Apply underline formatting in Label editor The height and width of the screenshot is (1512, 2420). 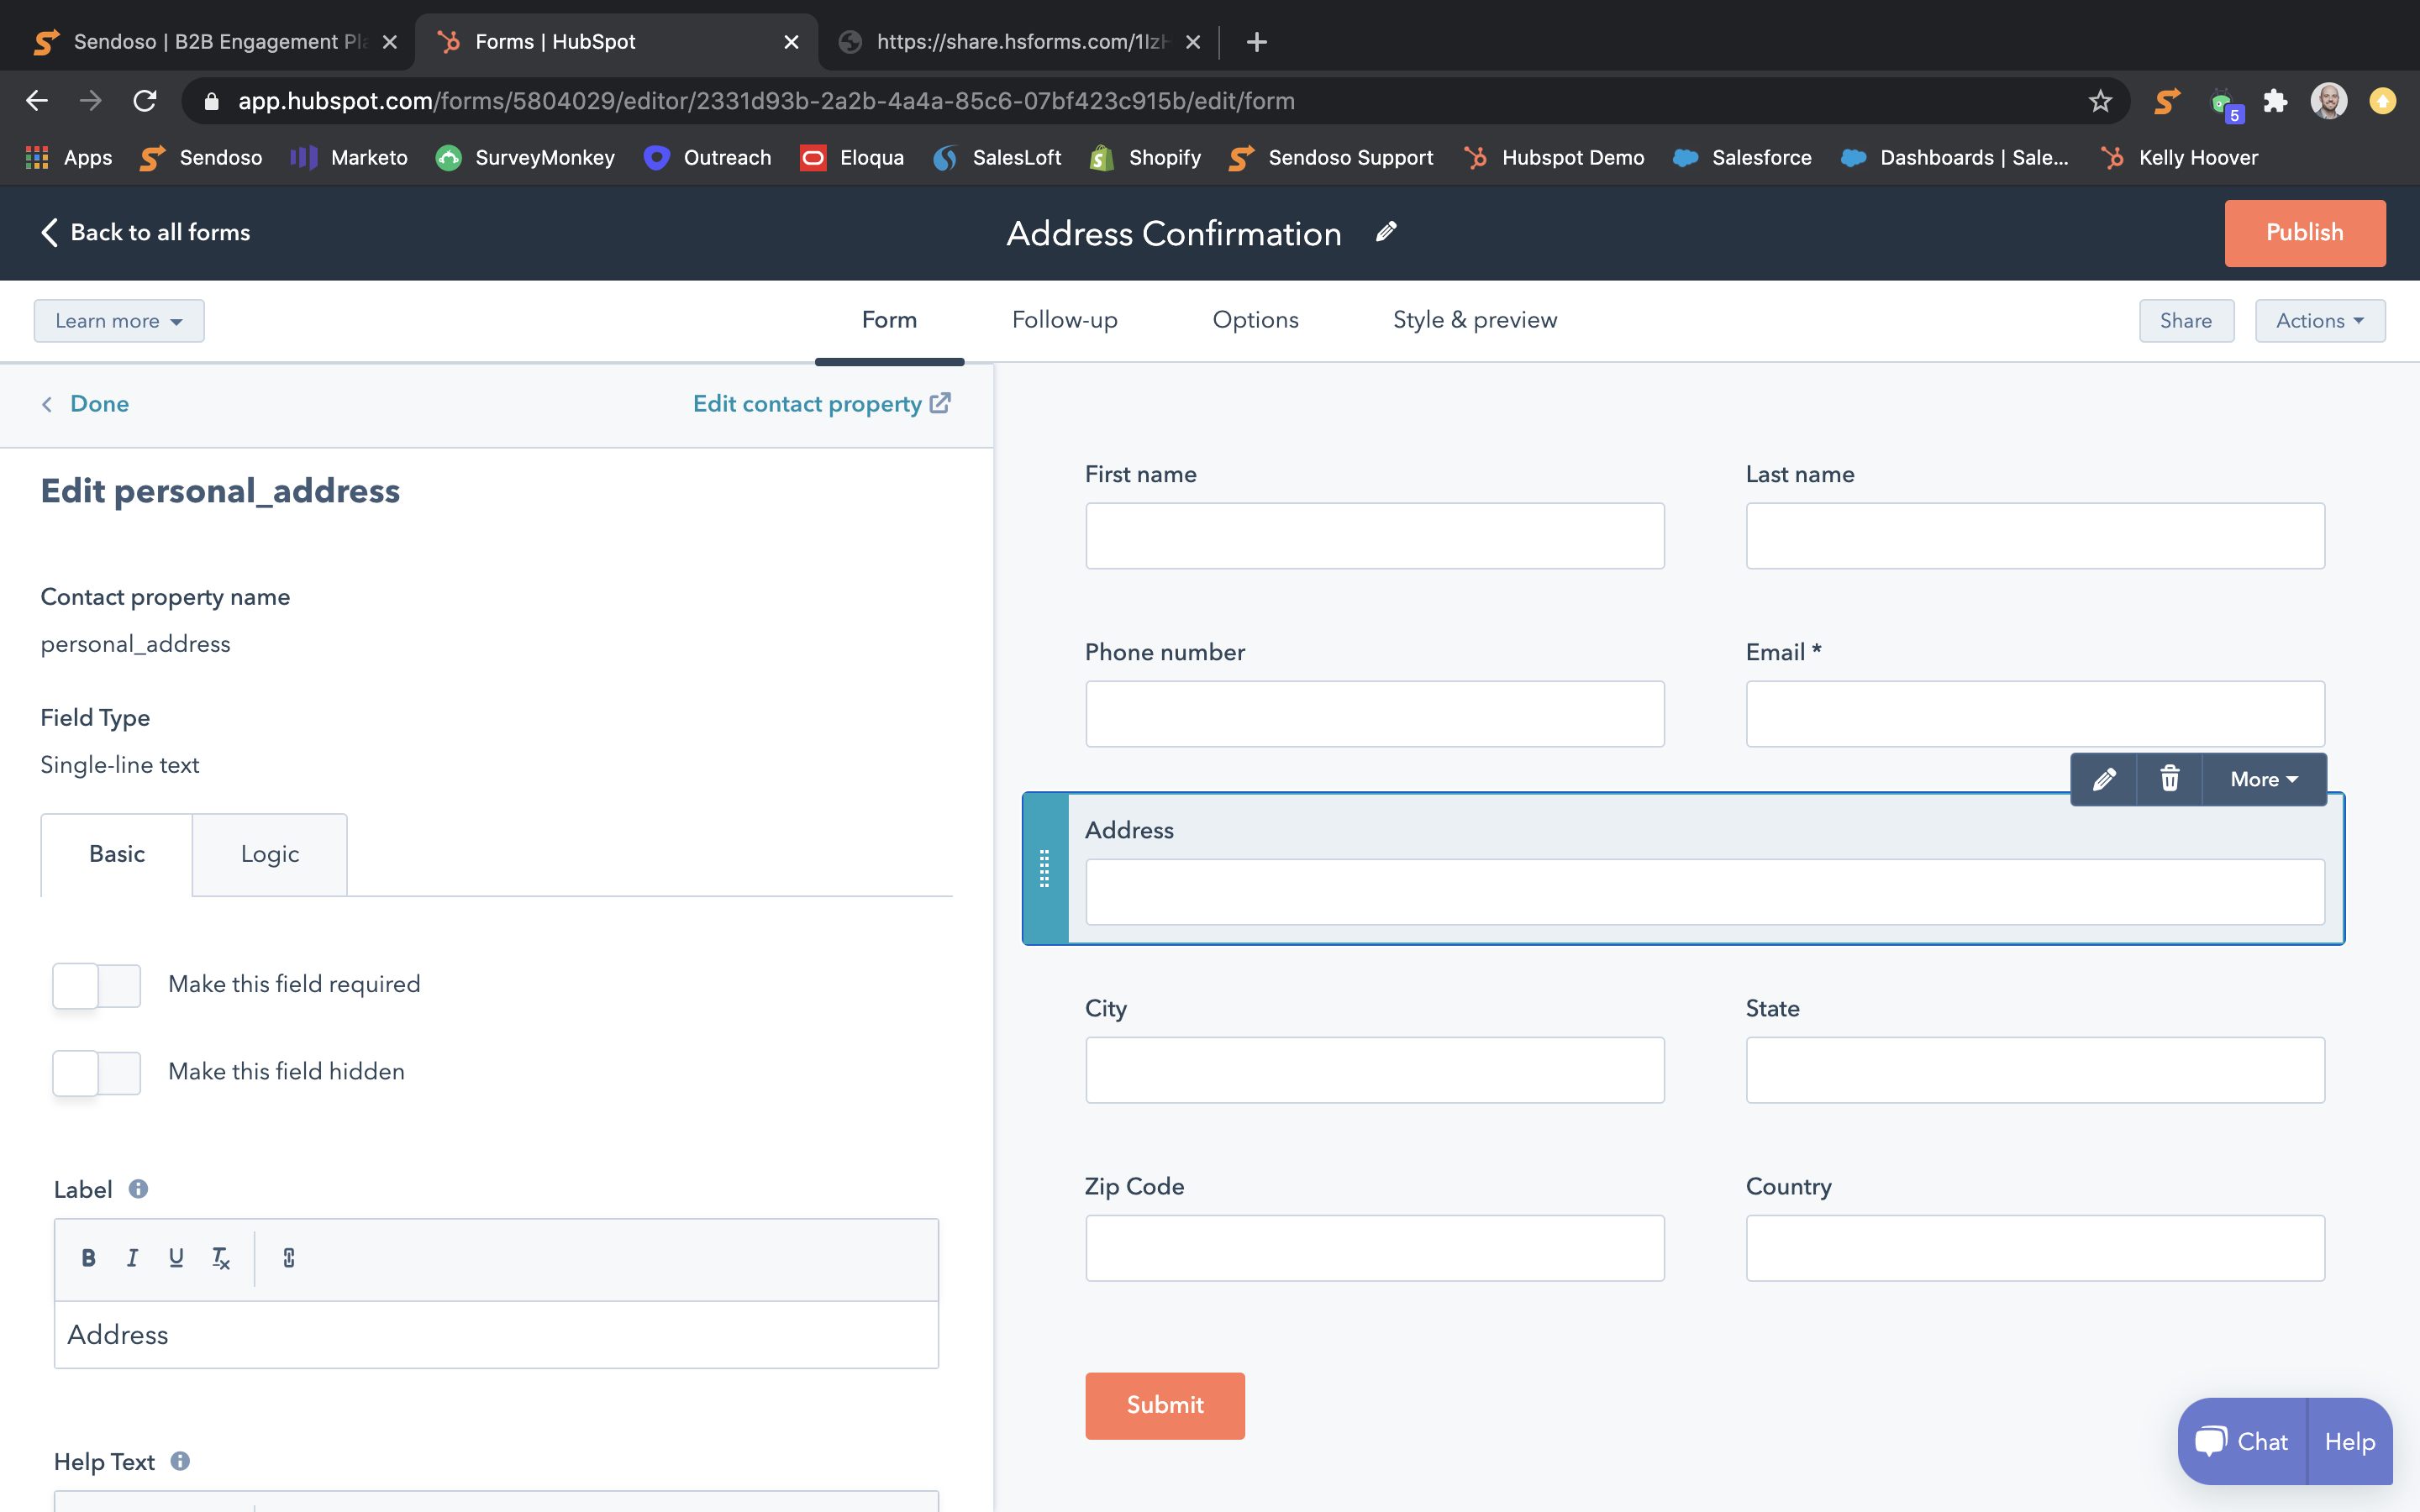coord(176,1258)
